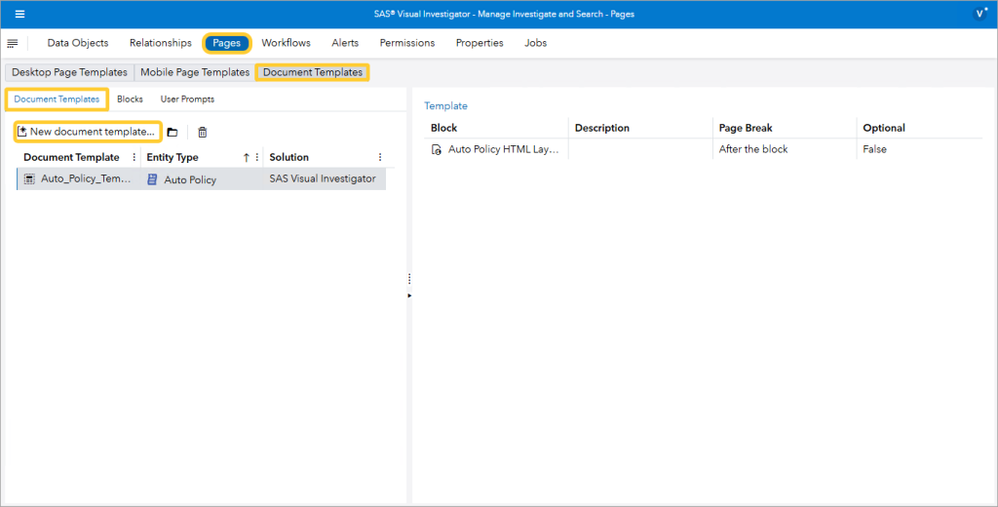Go to Data Objects tab
This screenshot has width=998, height=507.
78,43
